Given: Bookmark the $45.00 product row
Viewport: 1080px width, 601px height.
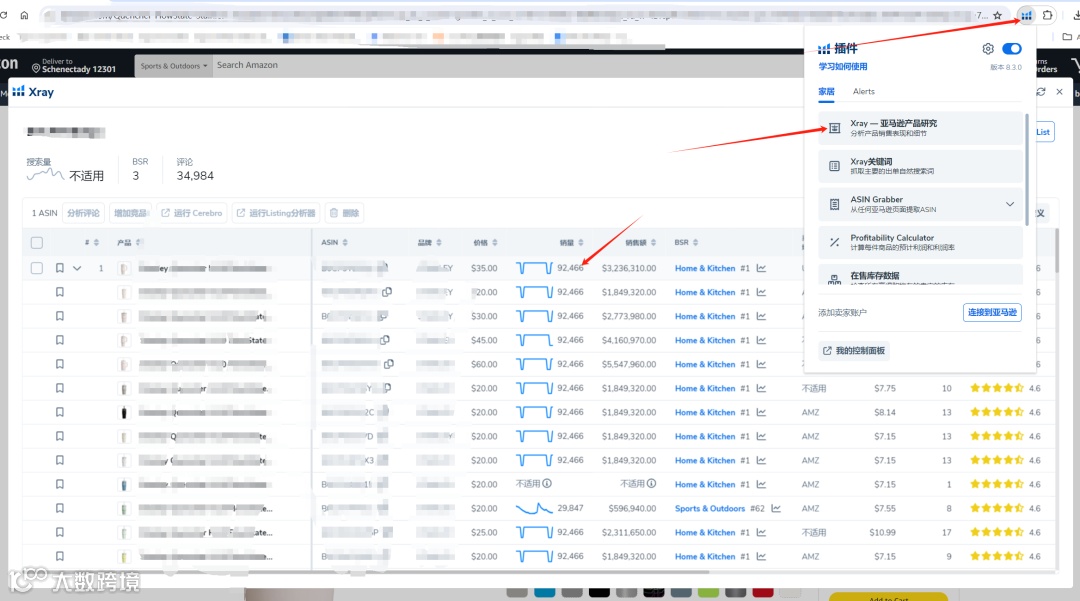Looking at the screenshot, I should (x=60, y=340).
